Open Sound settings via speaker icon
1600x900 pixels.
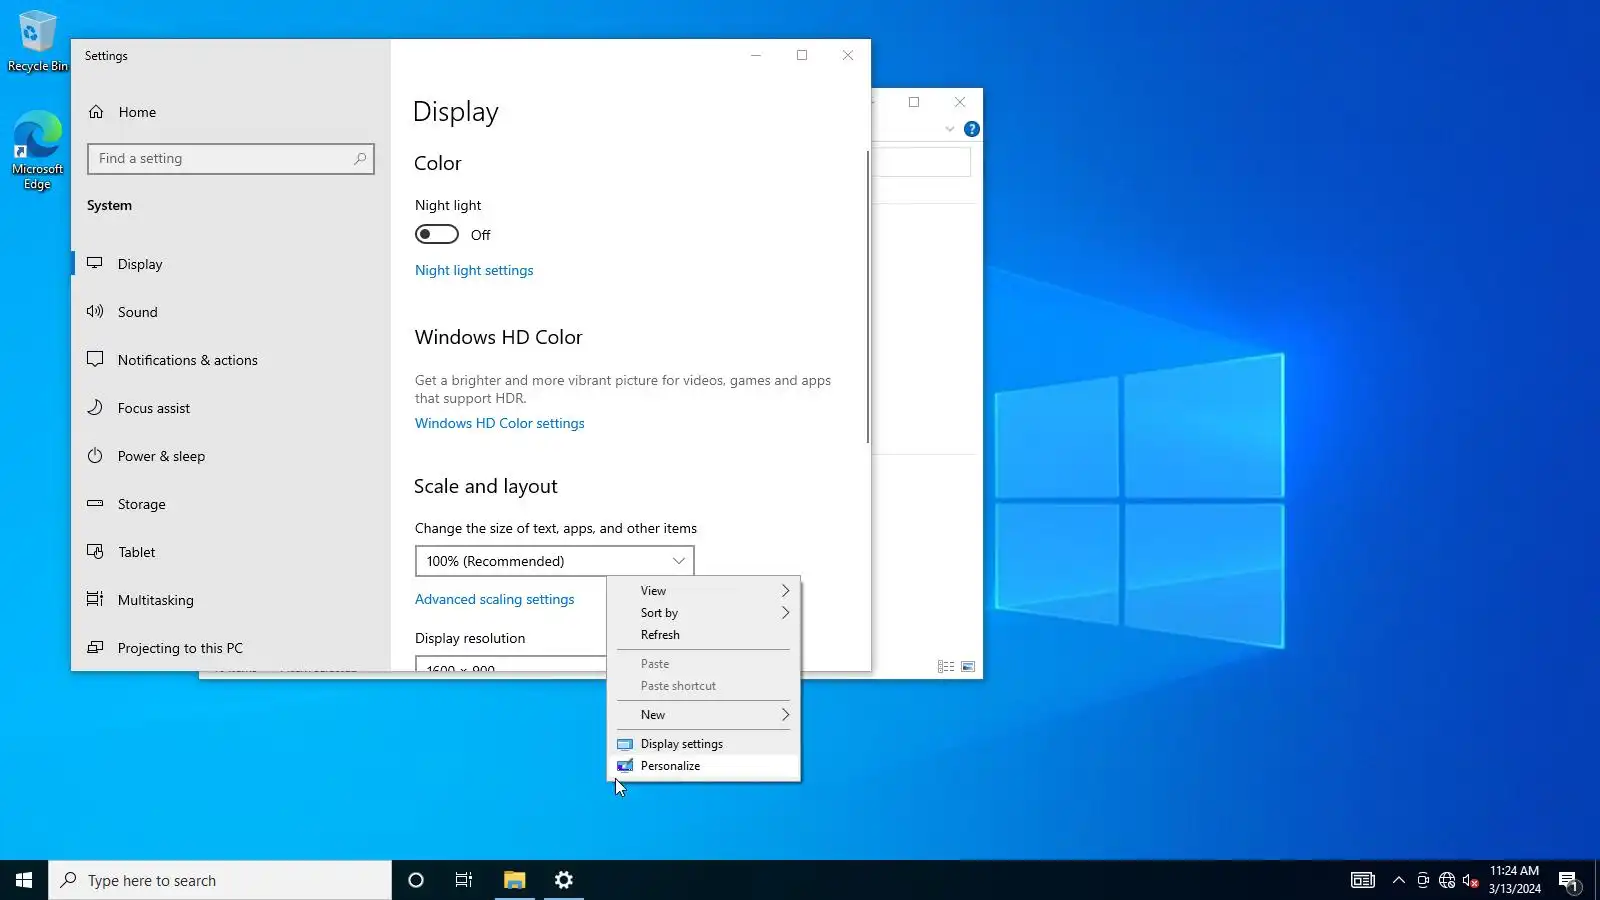click(95, 311)
